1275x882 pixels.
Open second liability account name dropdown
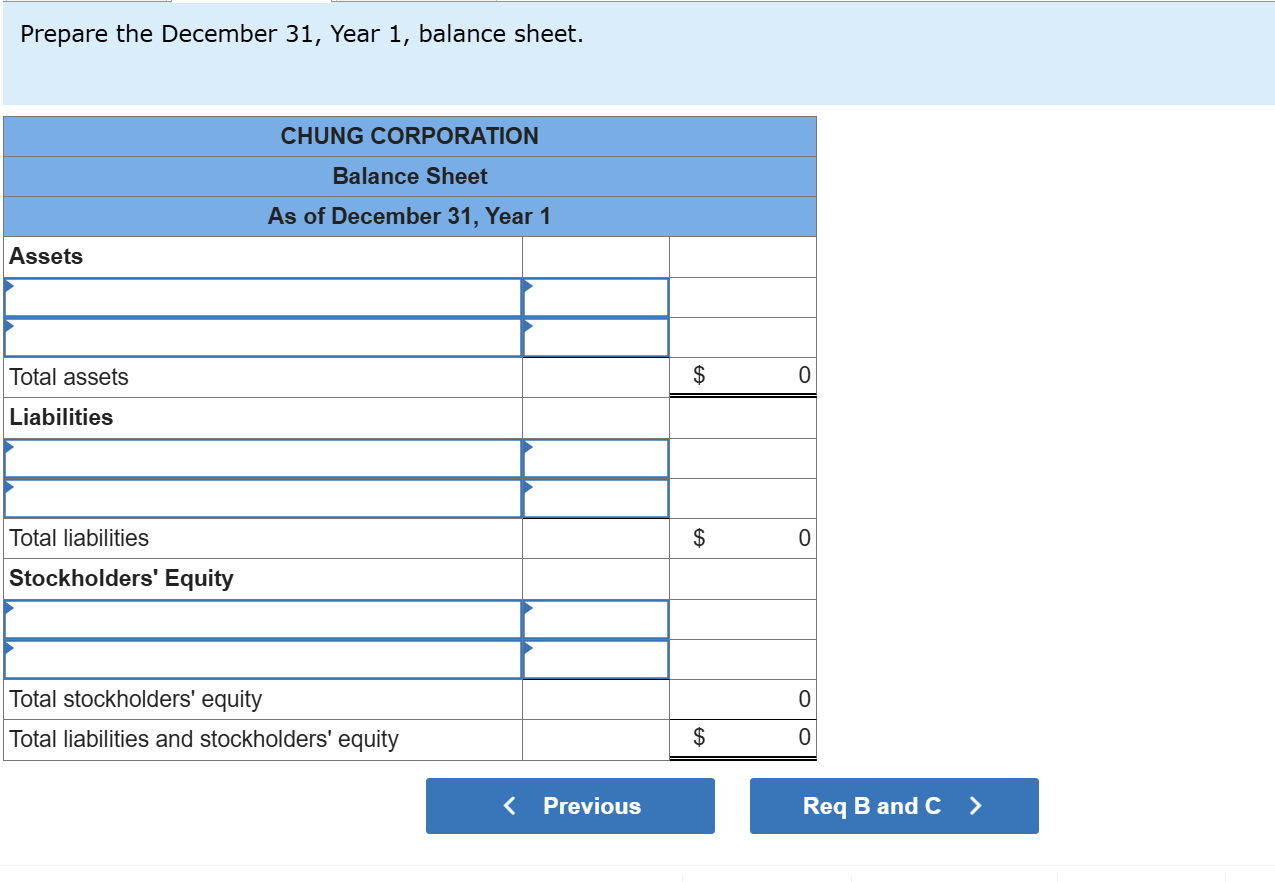263,499
